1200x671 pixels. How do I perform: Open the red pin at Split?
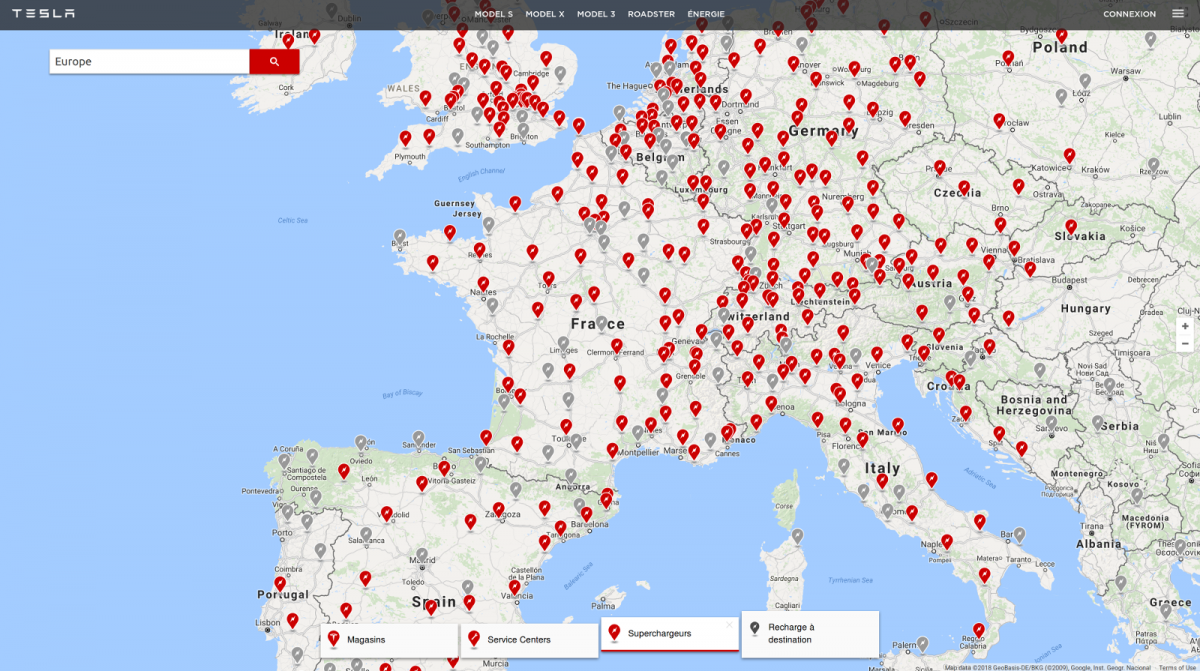pyautogui.click(x=998, y=434)
